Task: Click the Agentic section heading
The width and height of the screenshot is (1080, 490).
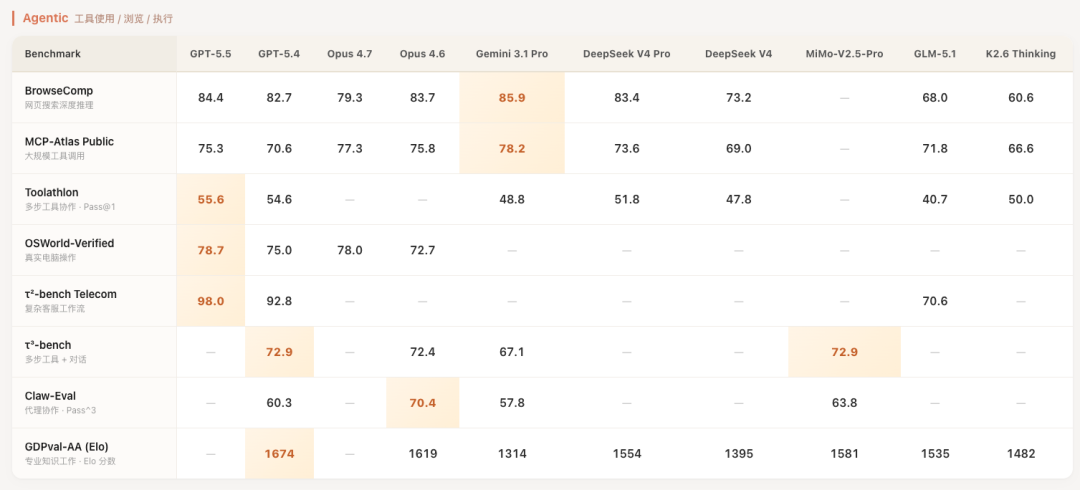Action: click(45, 18)
